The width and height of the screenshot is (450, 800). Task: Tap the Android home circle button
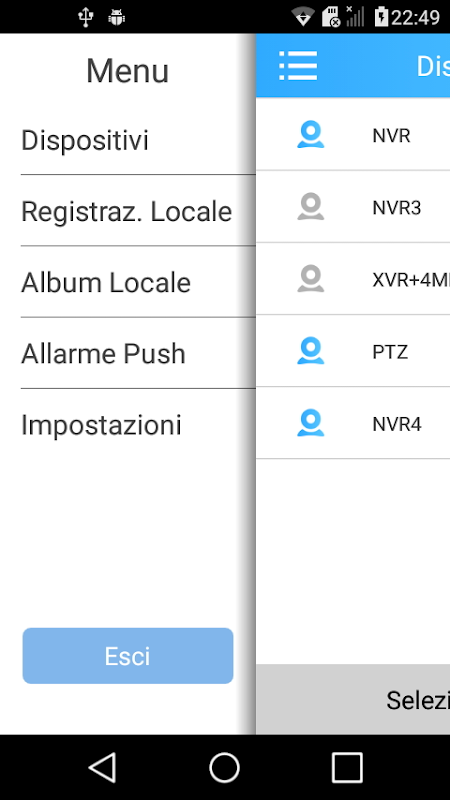(x=224, y=767)
